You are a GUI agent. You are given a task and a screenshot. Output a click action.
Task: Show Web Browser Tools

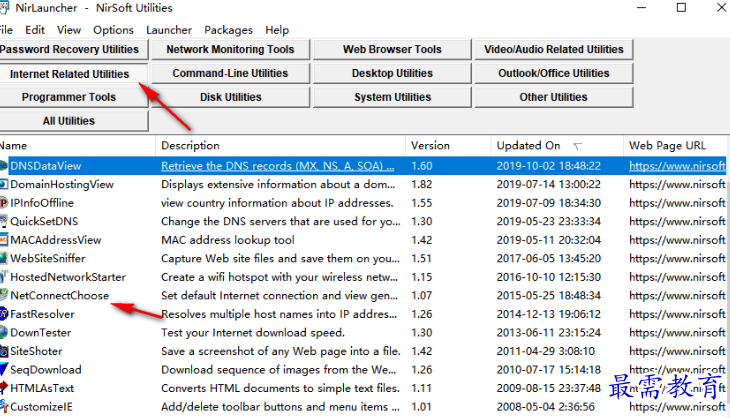(392, 49)
